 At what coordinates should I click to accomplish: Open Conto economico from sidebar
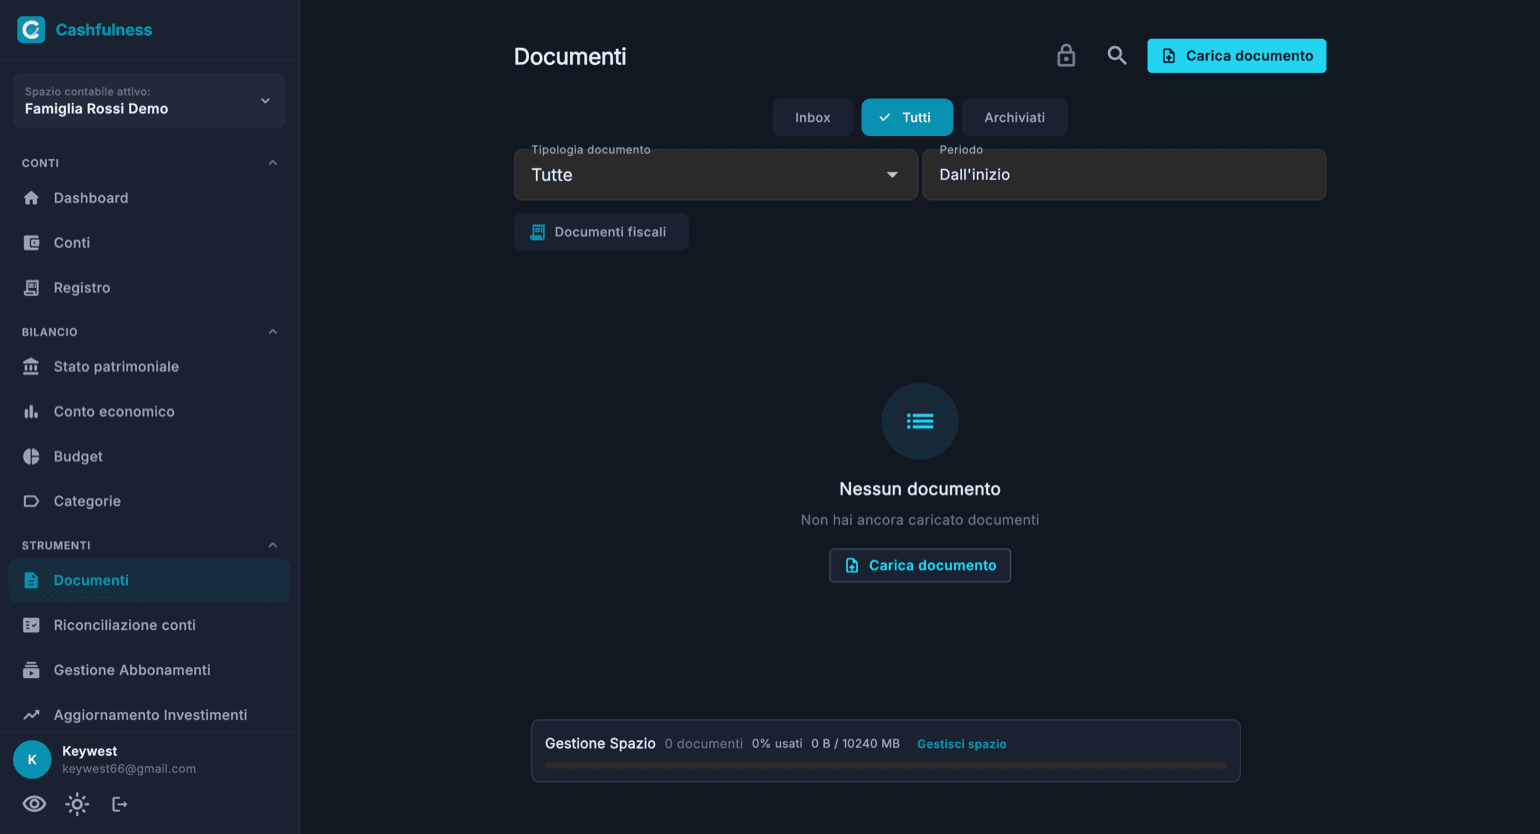(x=149, y=412)
